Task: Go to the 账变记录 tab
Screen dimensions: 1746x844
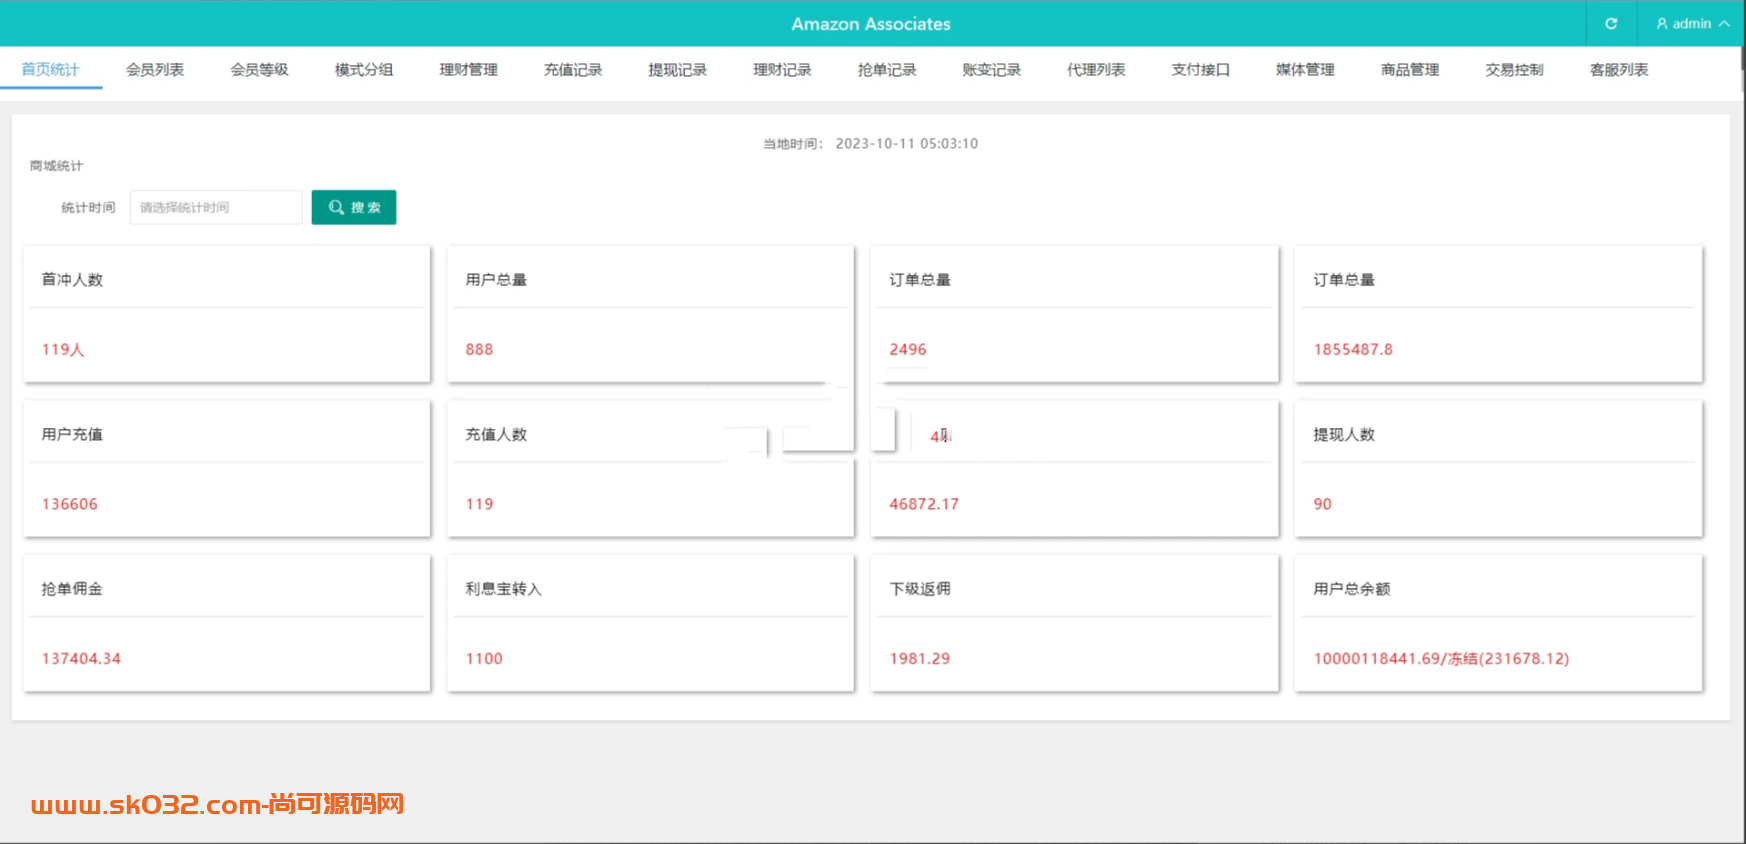Action: coord(991,70)
